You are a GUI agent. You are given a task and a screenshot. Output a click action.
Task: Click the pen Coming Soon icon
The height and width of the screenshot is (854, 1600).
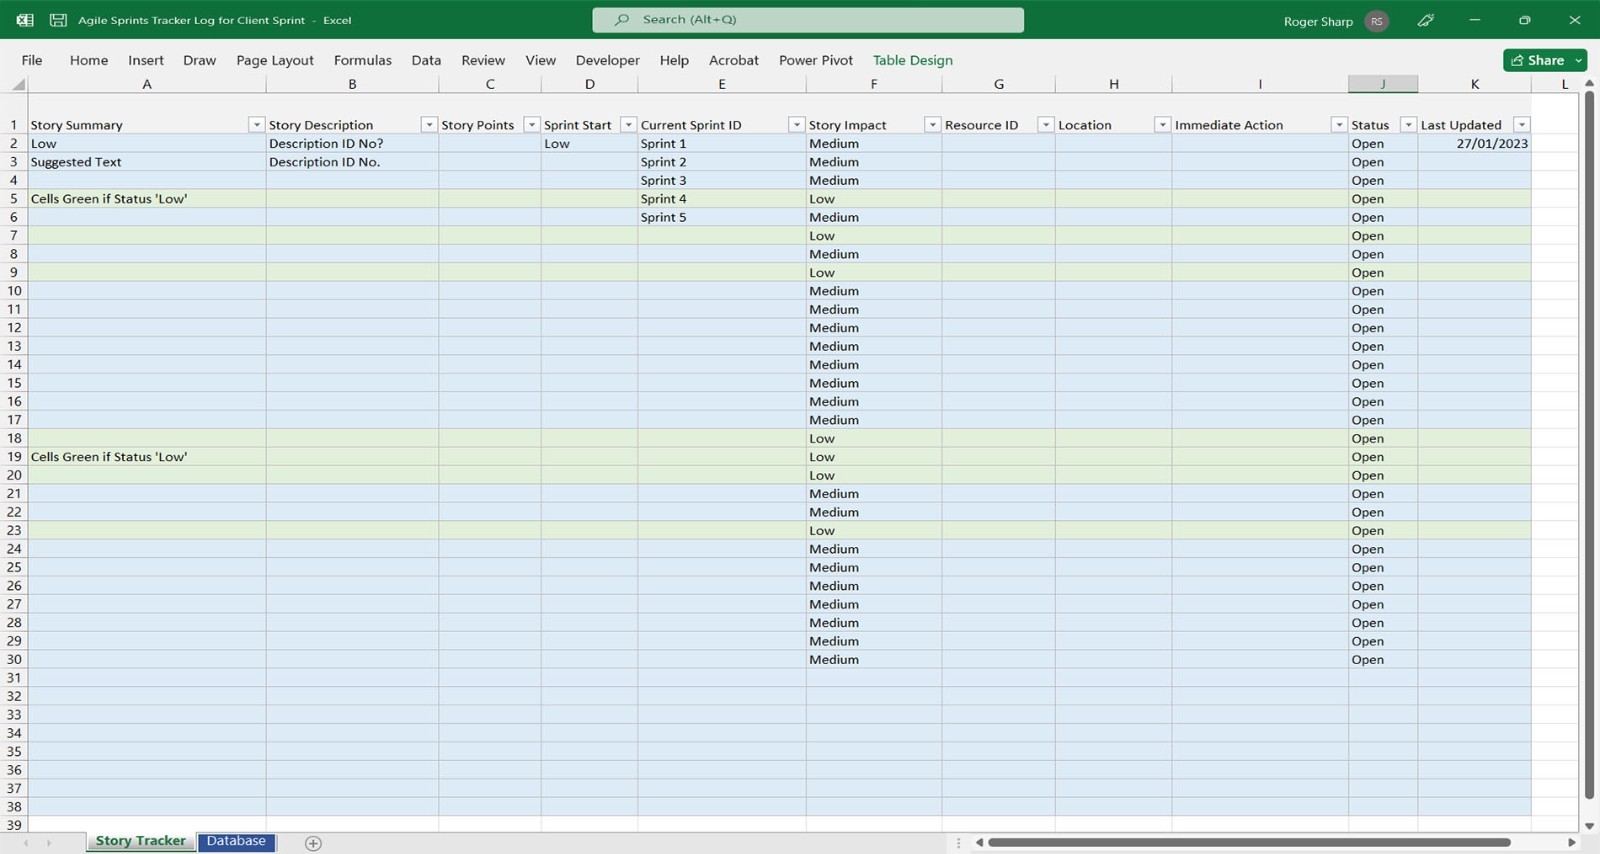click(x=1426, y=20)
